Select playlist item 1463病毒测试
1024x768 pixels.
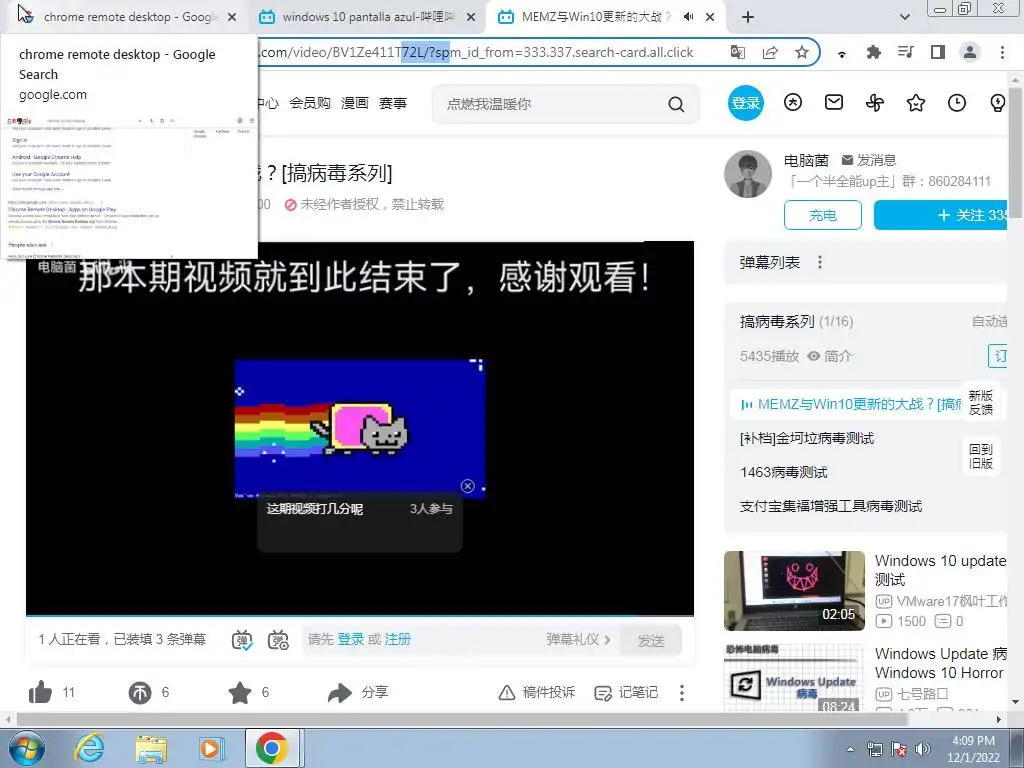click(x=784, y=472)
